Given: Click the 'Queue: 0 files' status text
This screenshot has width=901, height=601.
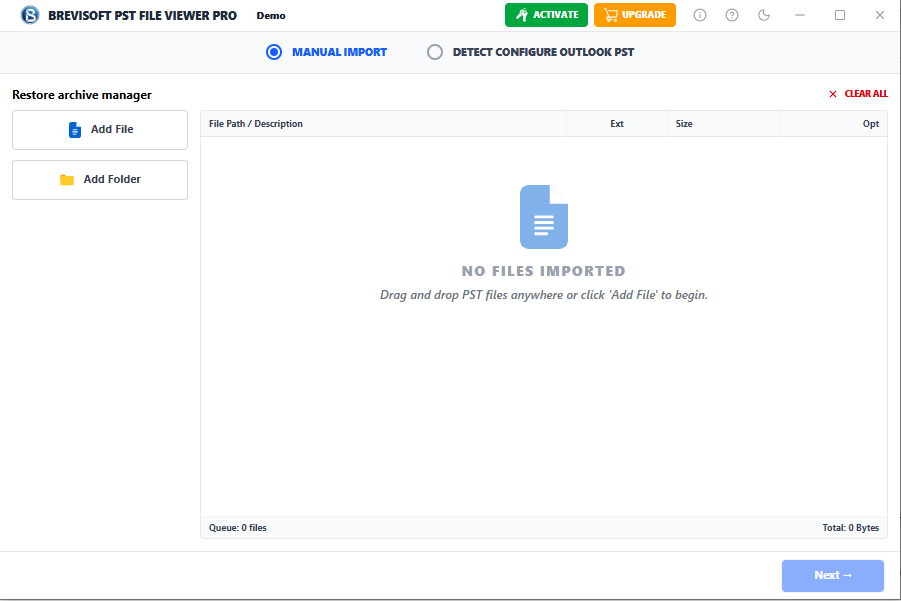Looking at the screenshot, I should click(x=237, y=527).
